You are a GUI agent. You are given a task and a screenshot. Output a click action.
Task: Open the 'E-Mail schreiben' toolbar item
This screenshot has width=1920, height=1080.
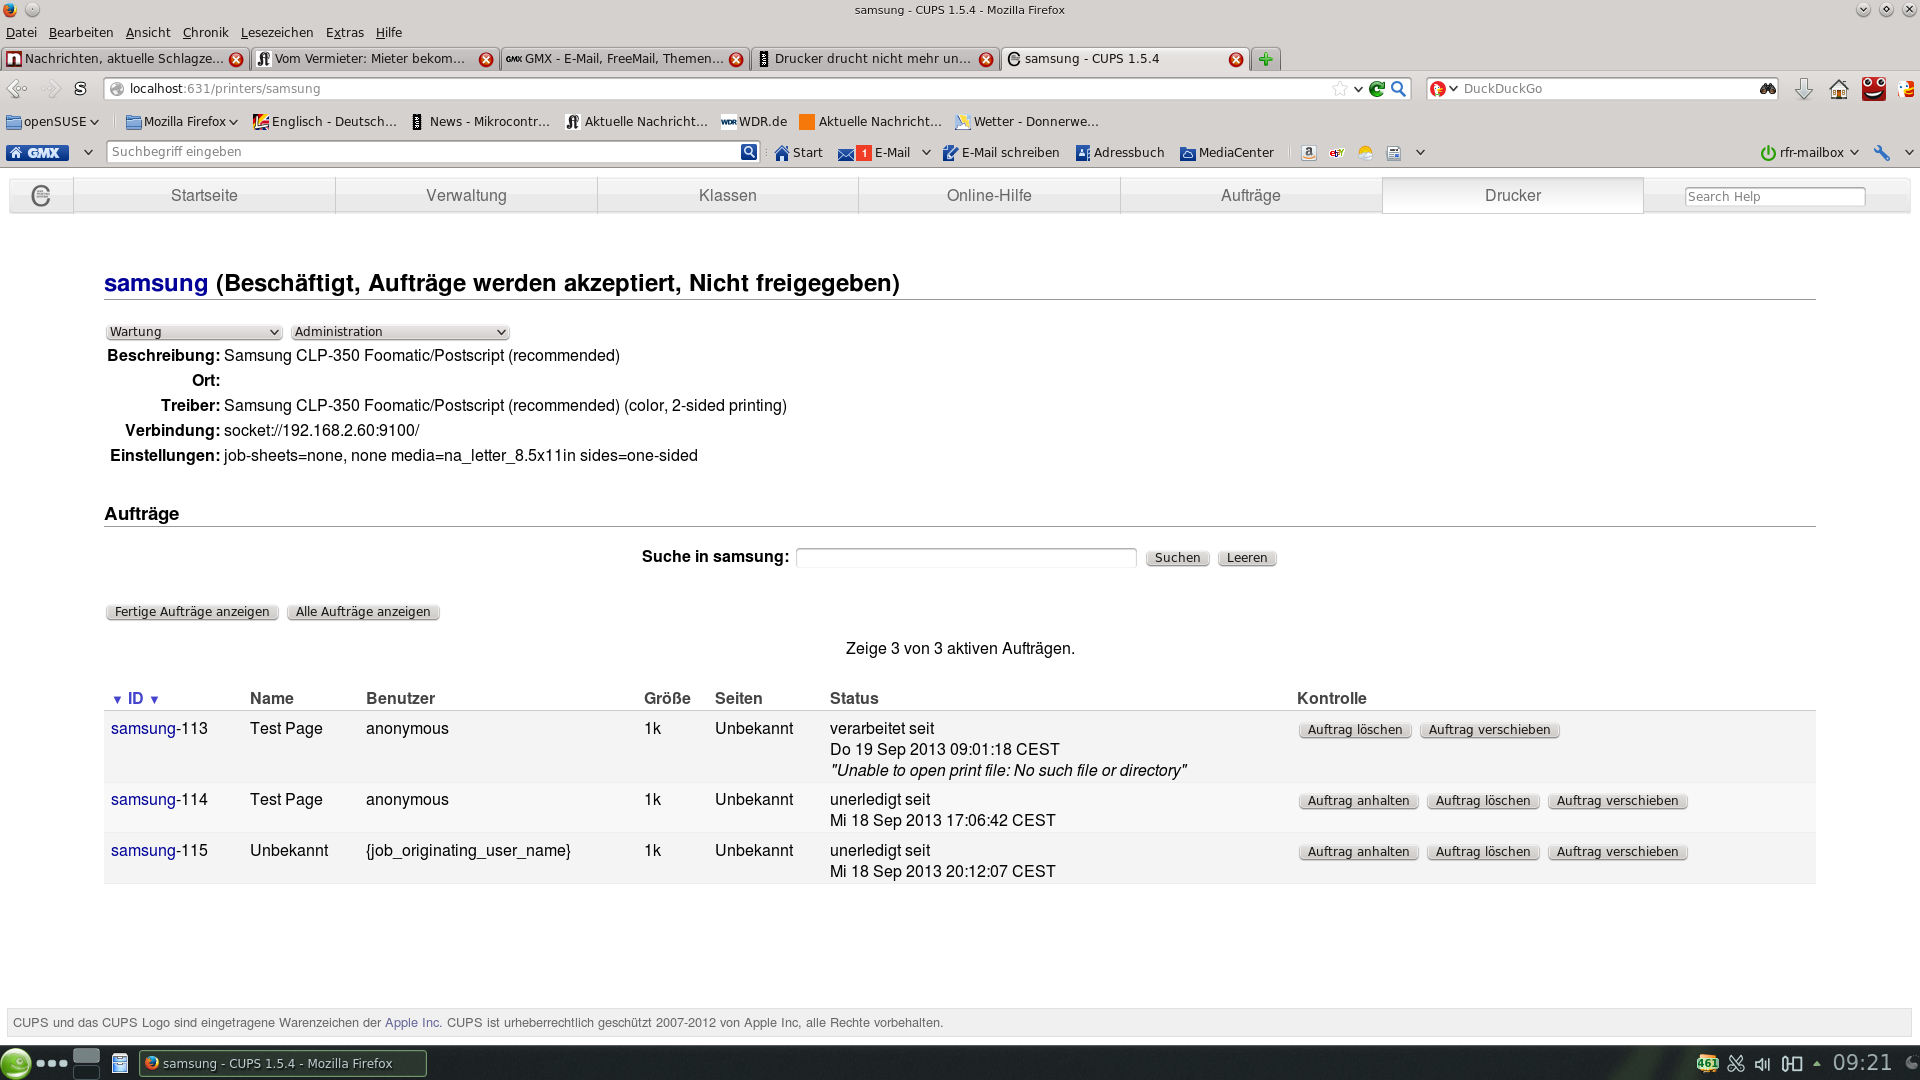(x=1001, y=153)
